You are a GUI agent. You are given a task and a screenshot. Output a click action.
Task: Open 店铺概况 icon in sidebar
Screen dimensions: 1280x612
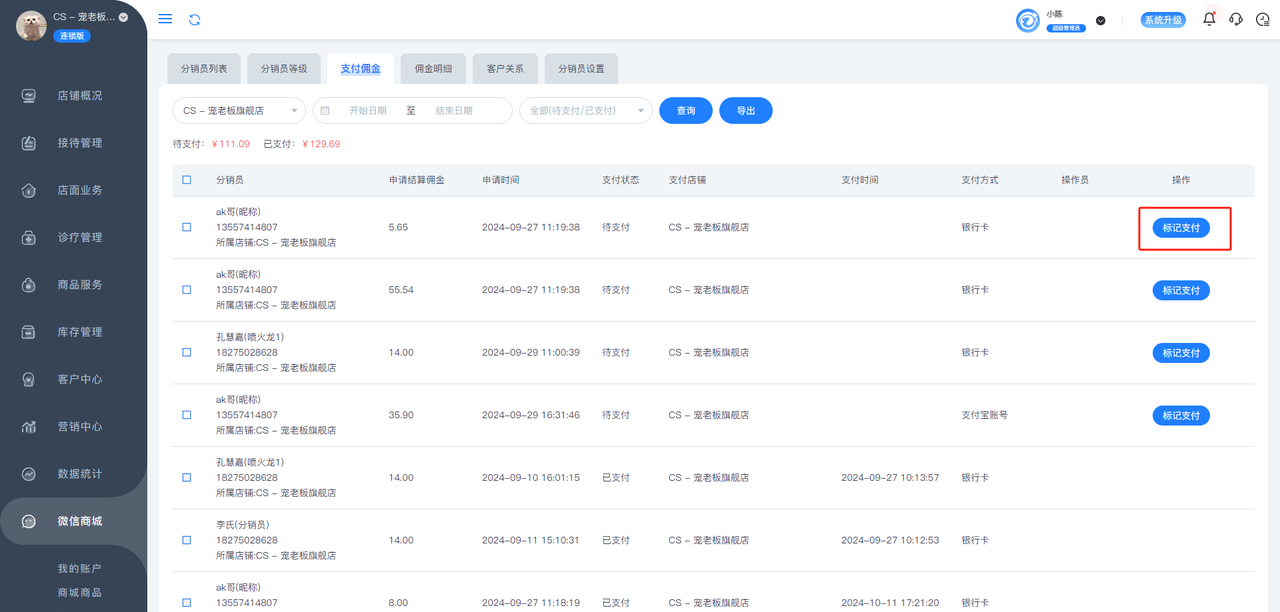(x=29, y=96)
